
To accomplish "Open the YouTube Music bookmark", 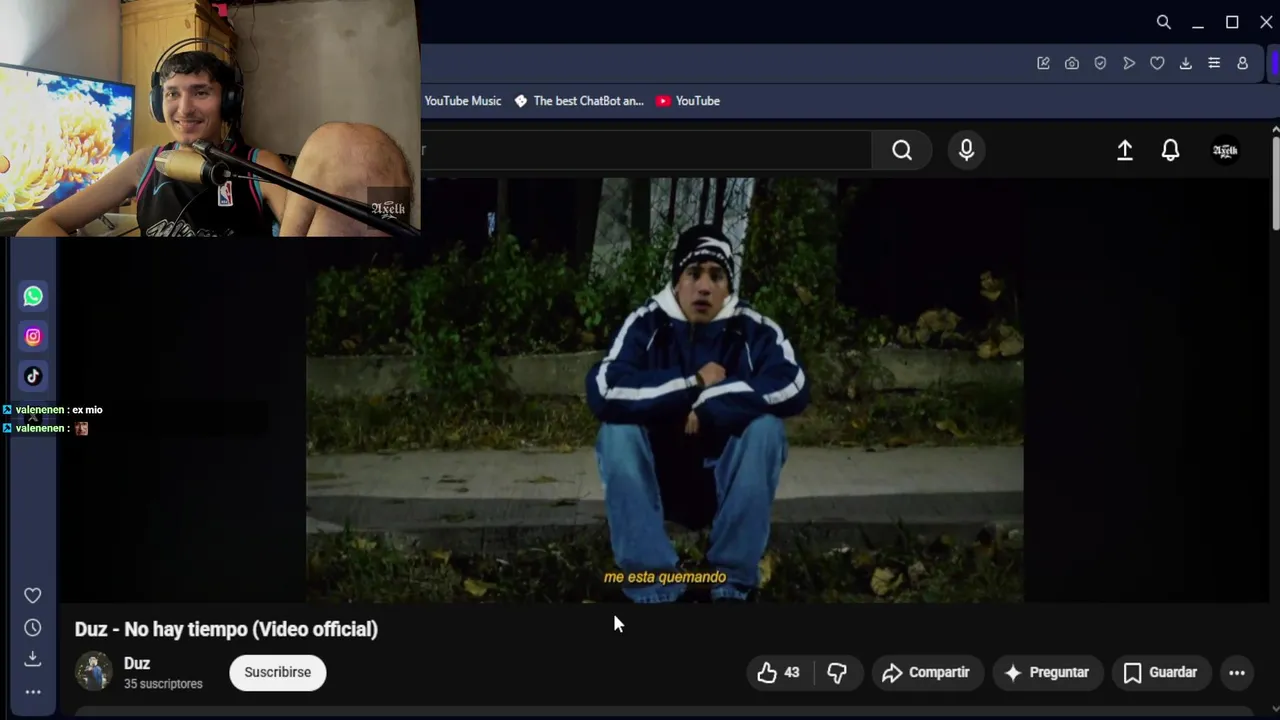I will tap(462, 101).
